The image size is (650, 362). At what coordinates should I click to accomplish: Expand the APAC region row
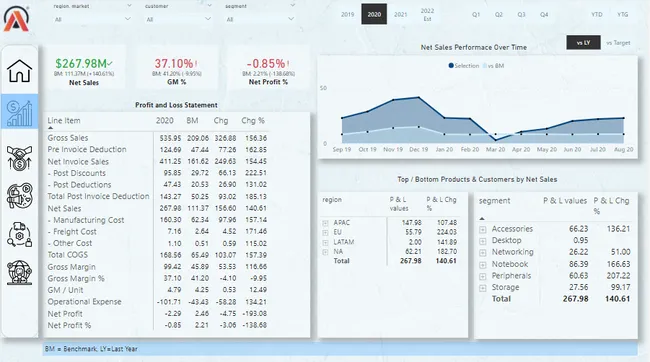(325, 223)
